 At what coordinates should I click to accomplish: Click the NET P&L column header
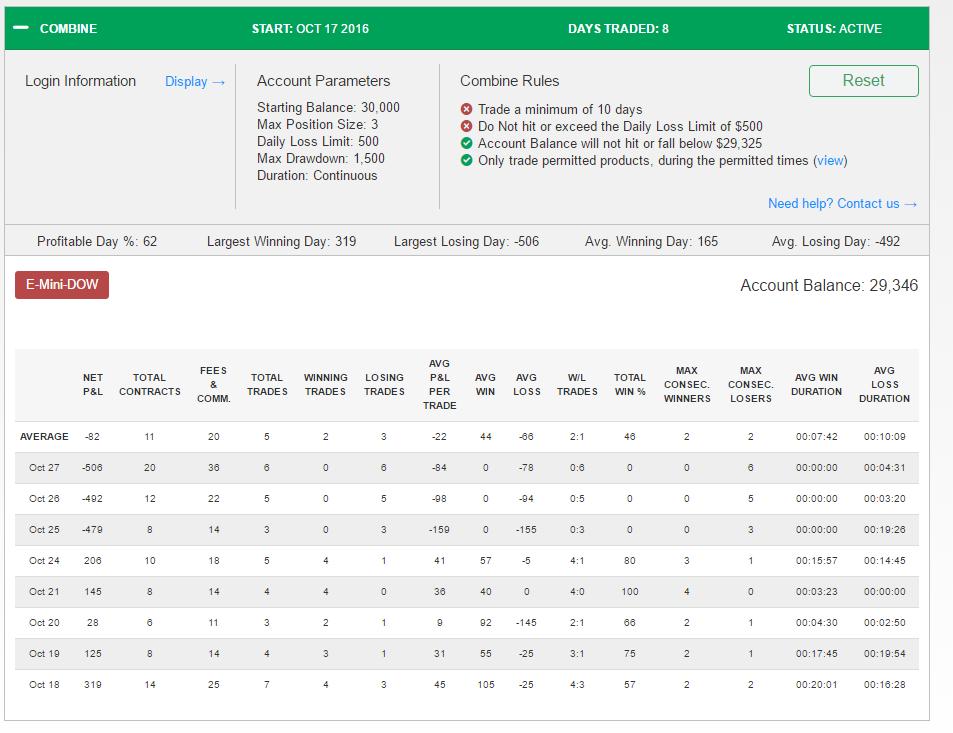pos(93,385)
